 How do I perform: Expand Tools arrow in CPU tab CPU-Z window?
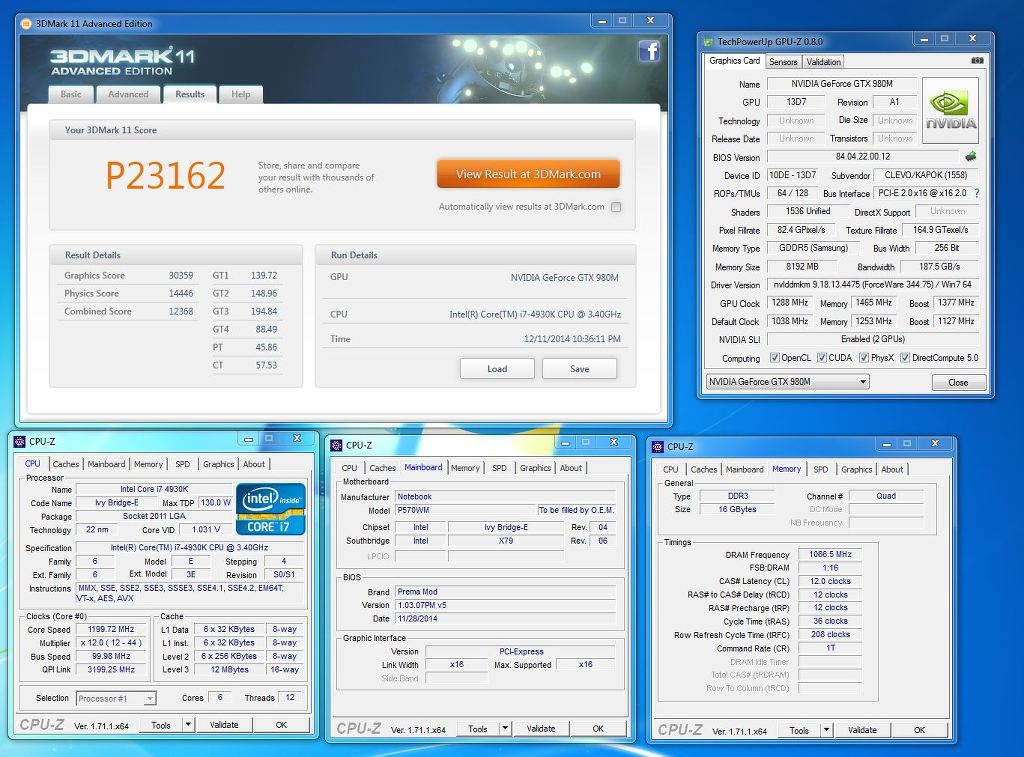pos(188,724)
